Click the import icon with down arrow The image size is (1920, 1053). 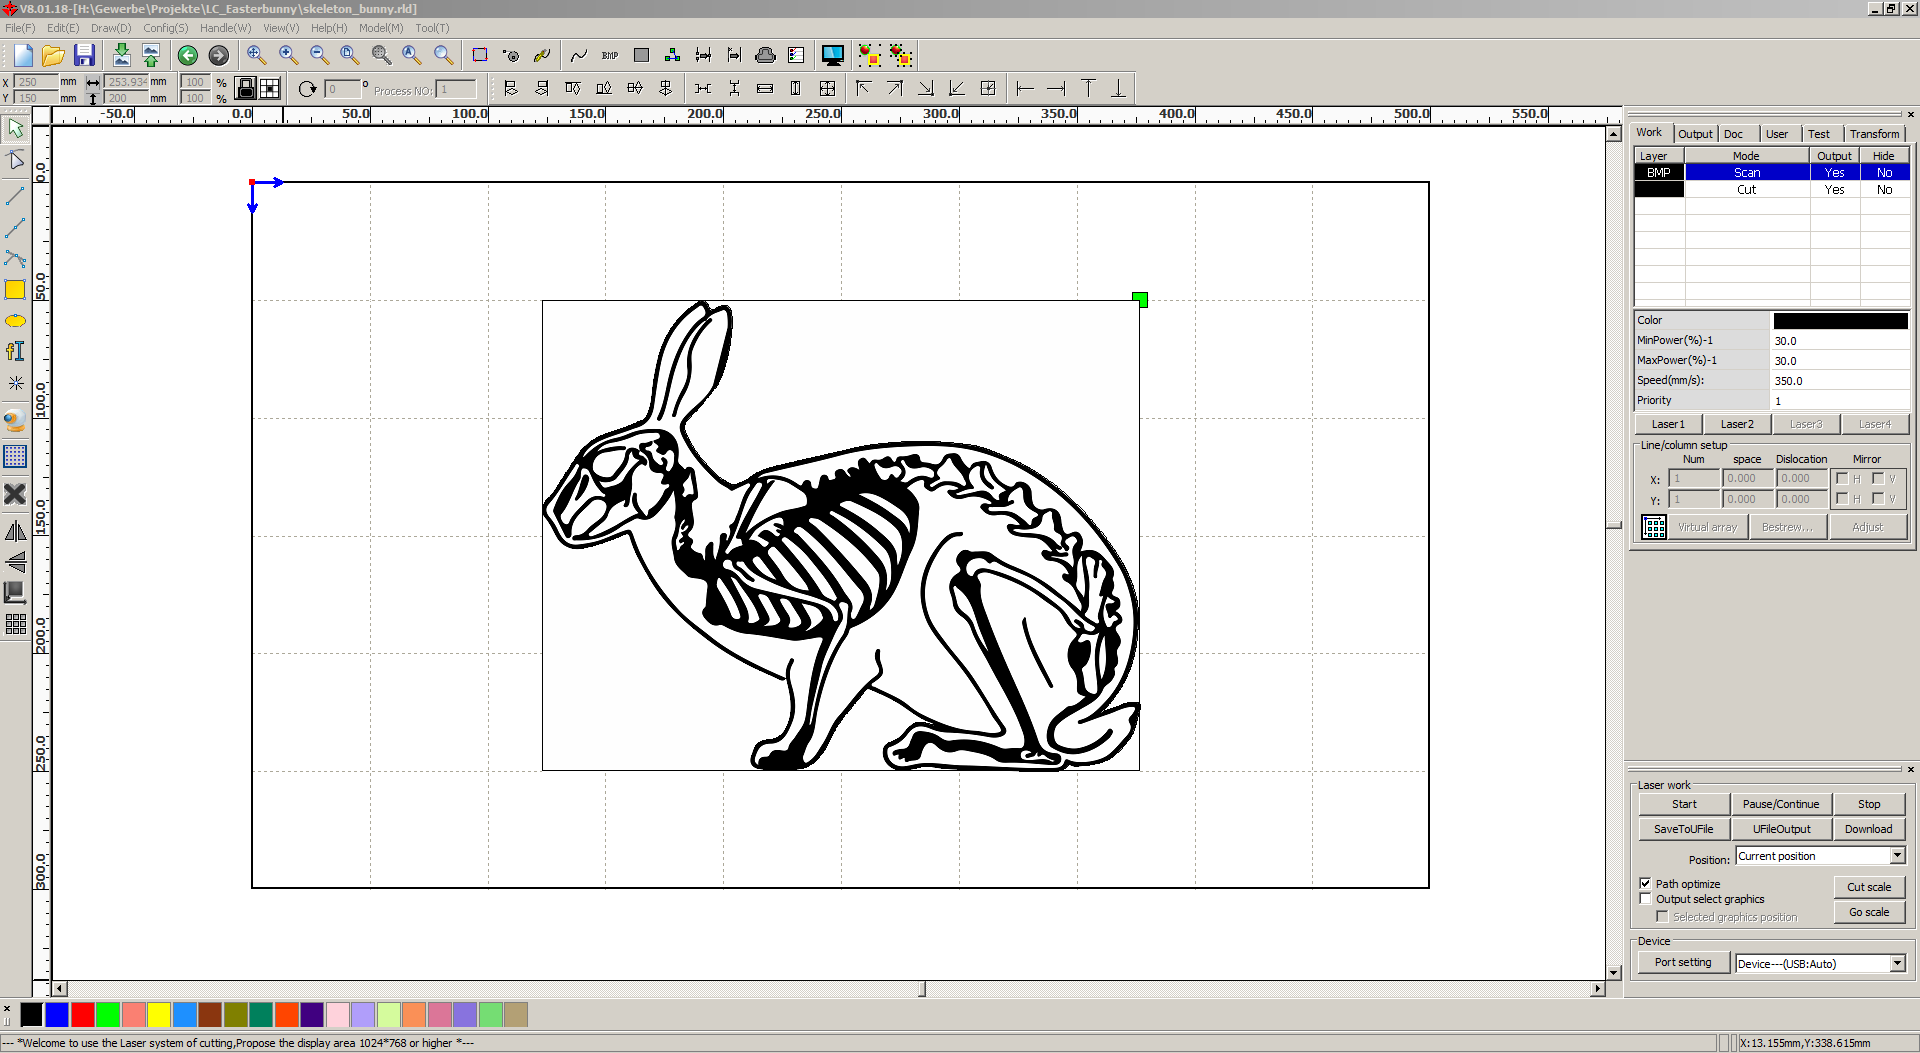pos(121,55)
